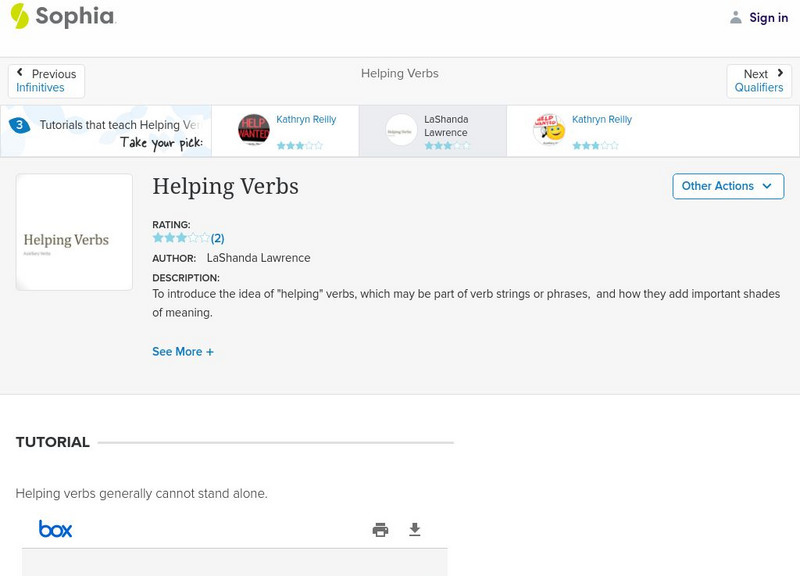The height and width of the screenshot is (576, 800).
Task: Go to Next lesson Qualifiers
Action: [x=759, y=81]
